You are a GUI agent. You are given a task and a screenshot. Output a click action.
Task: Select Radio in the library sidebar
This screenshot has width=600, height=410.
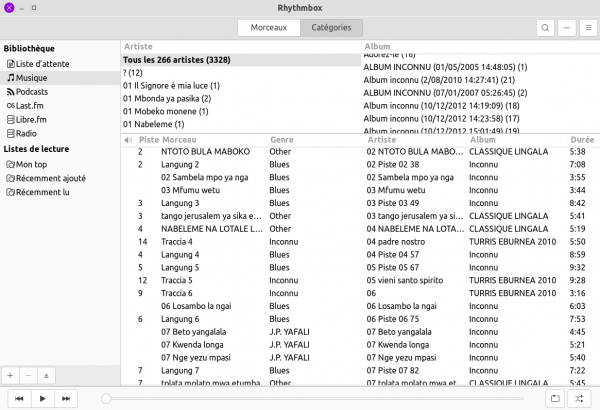(27, 133)
